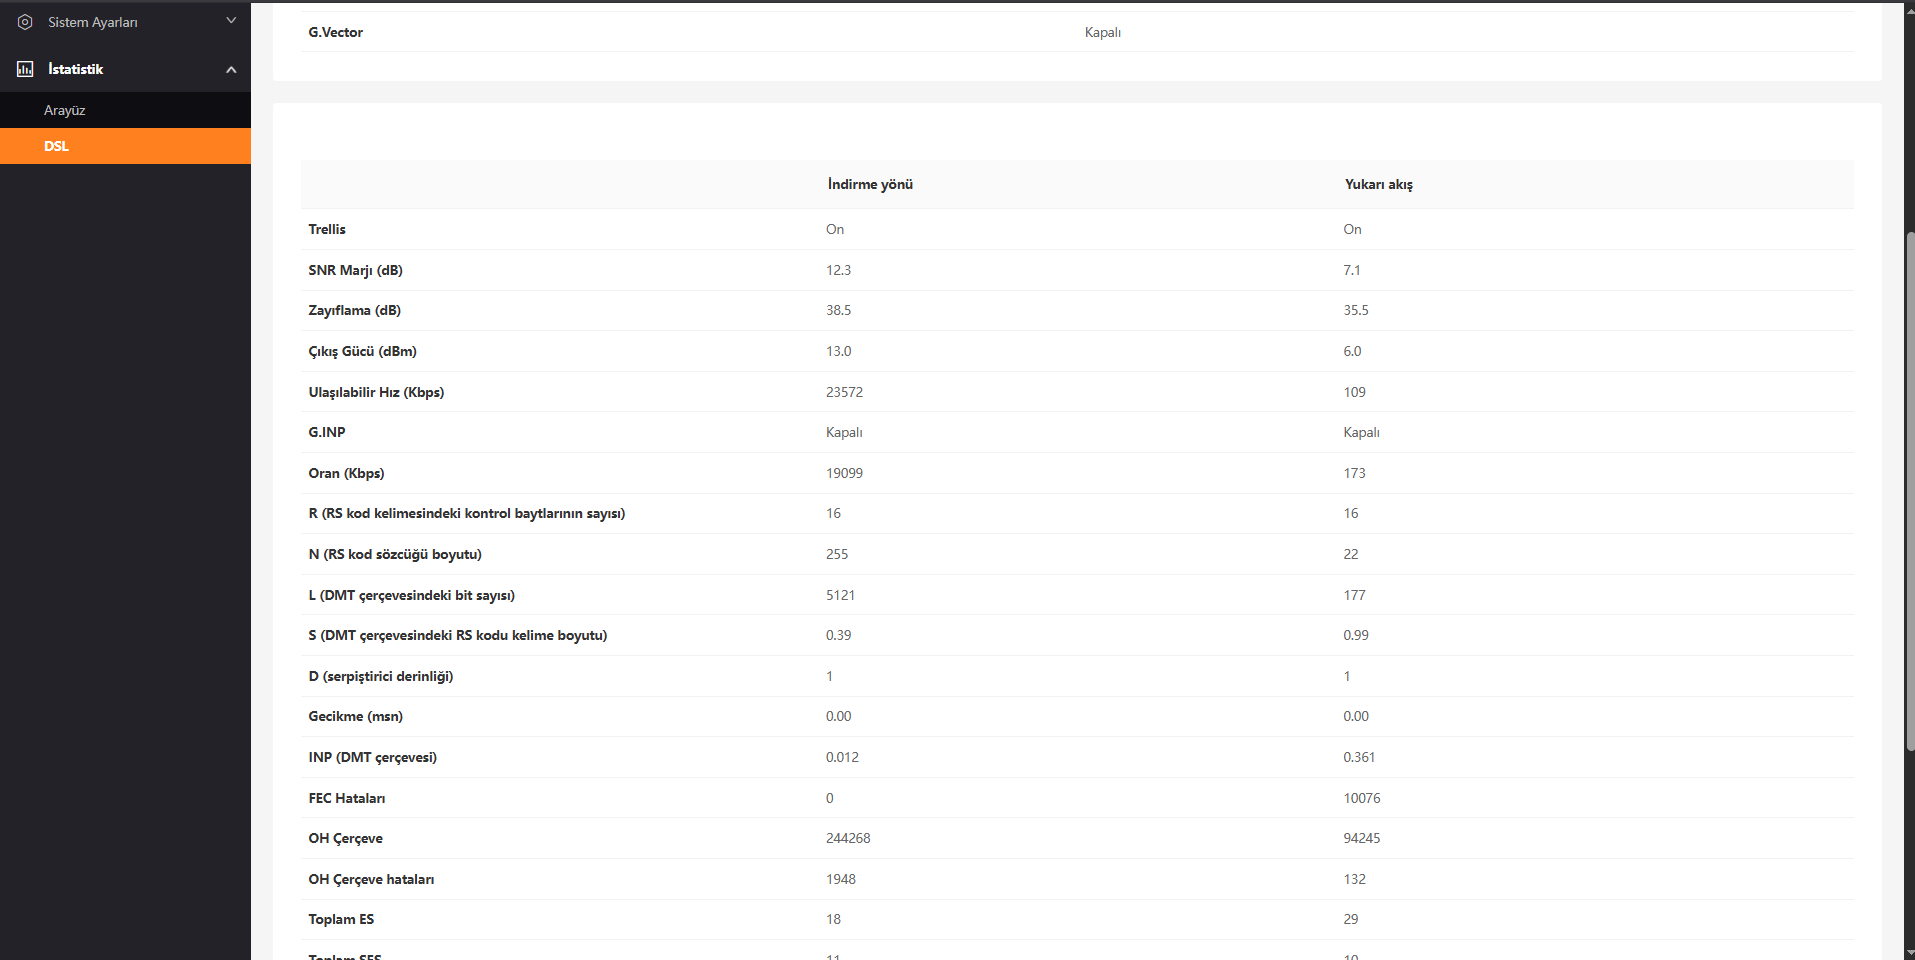Select the DSL sidebar item
Screen dimensions: 1915x960
(x=56, y=146)
